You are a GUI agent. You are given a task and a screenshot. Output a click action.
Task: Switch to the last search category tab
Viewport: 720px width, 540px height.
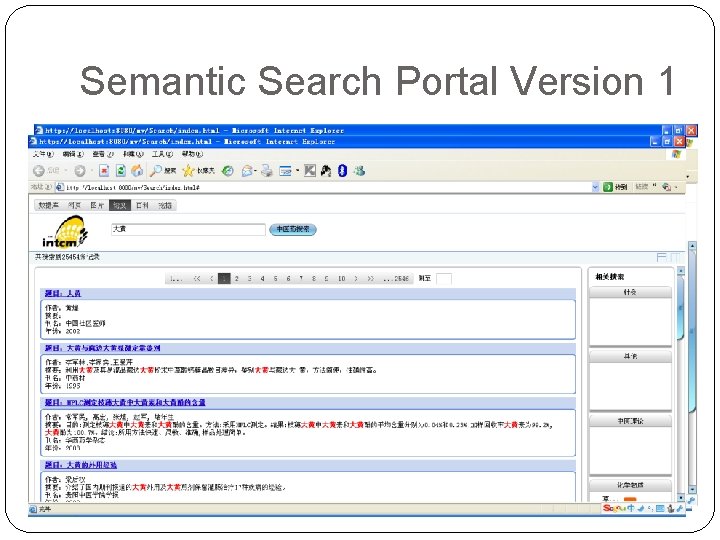pos(165,205)
